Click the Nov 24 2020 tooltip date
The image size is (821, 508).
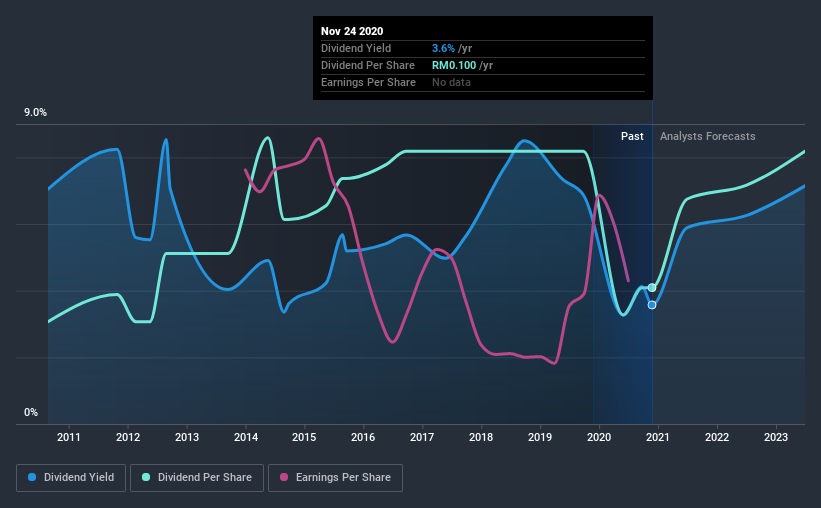coord(352,31)
